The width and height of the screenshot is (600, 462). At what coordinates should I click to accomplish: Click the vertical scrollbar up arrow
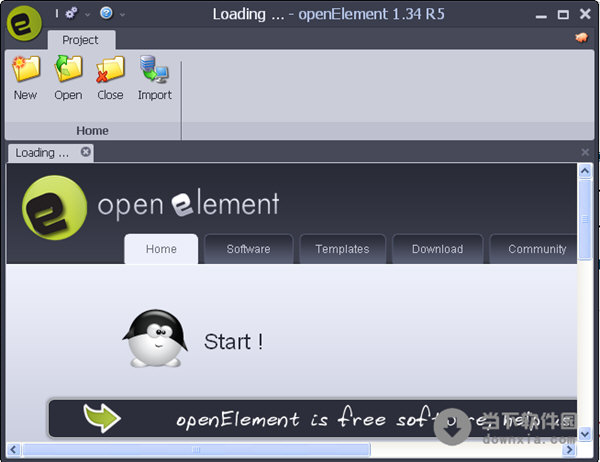pyautogui.click(x=585, y=171)
